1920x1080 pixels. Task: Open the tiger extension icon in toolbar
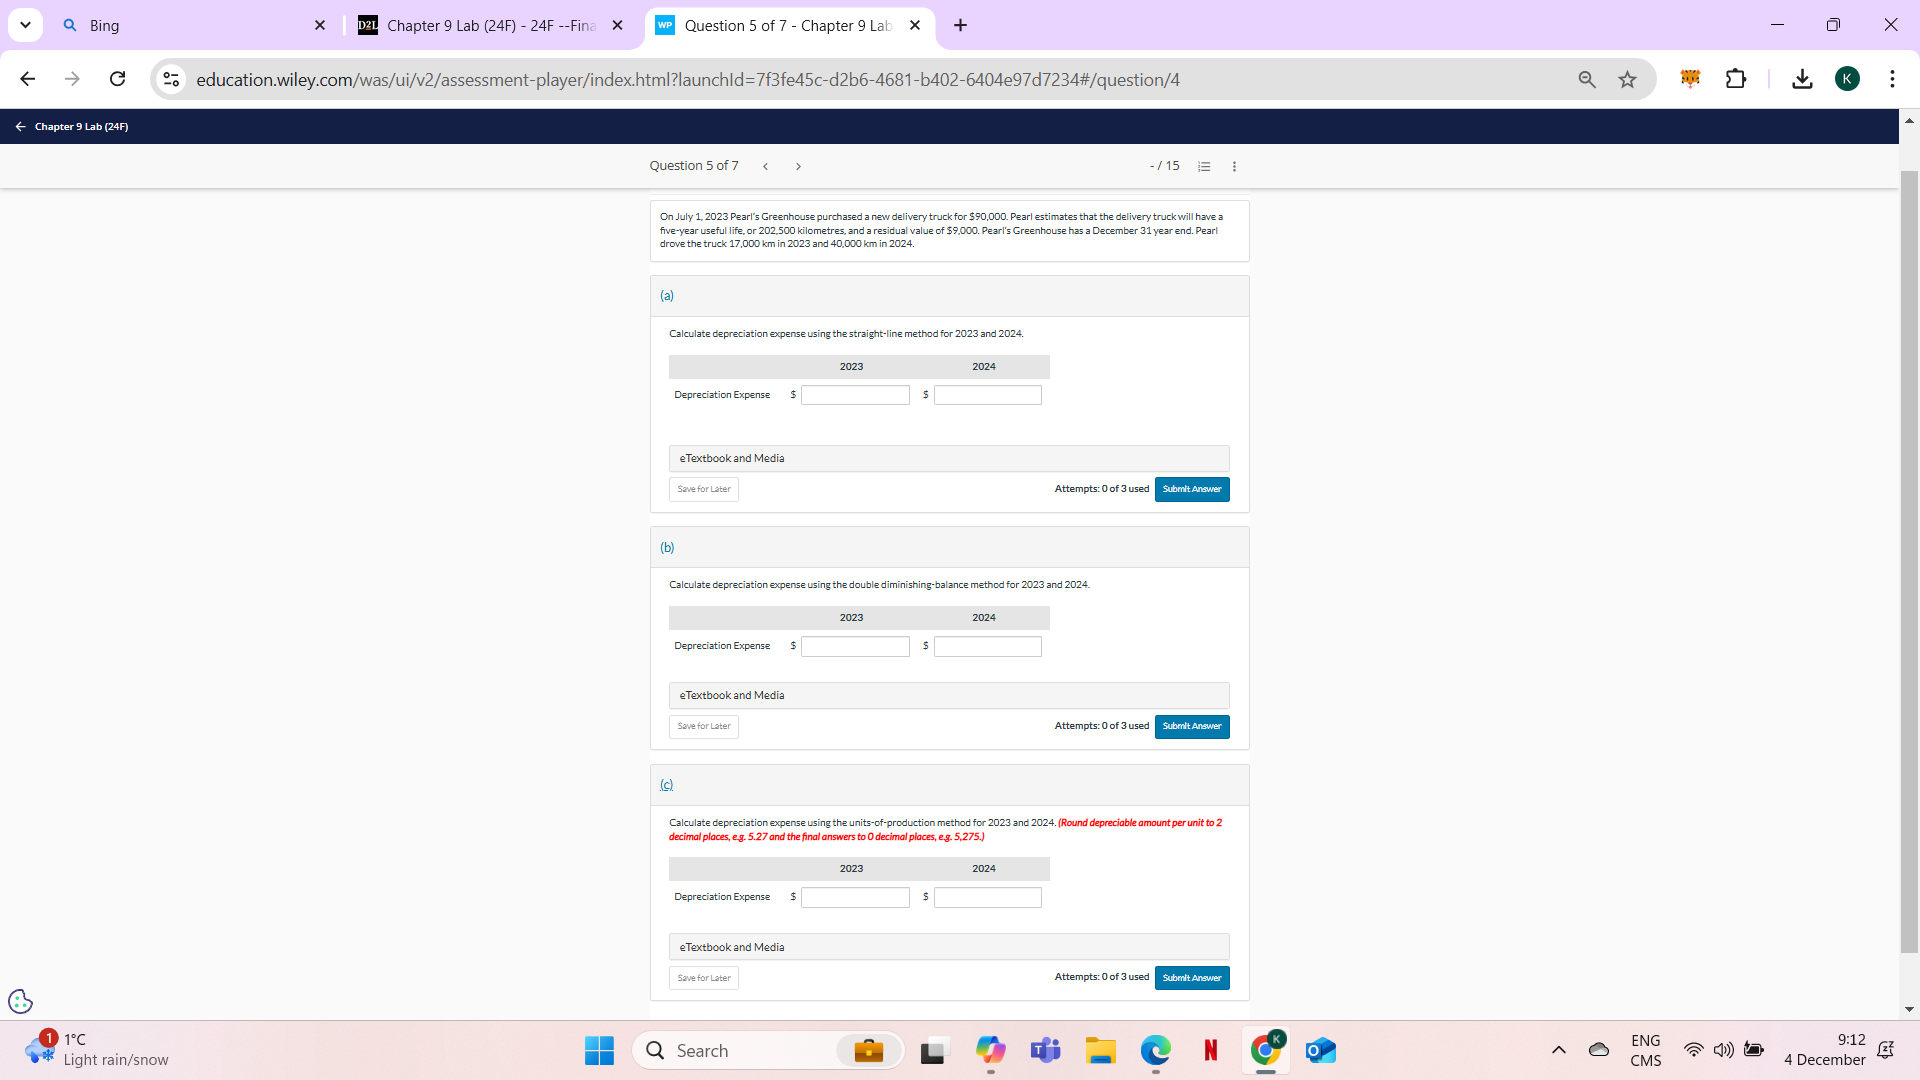tap(1690, 79)
